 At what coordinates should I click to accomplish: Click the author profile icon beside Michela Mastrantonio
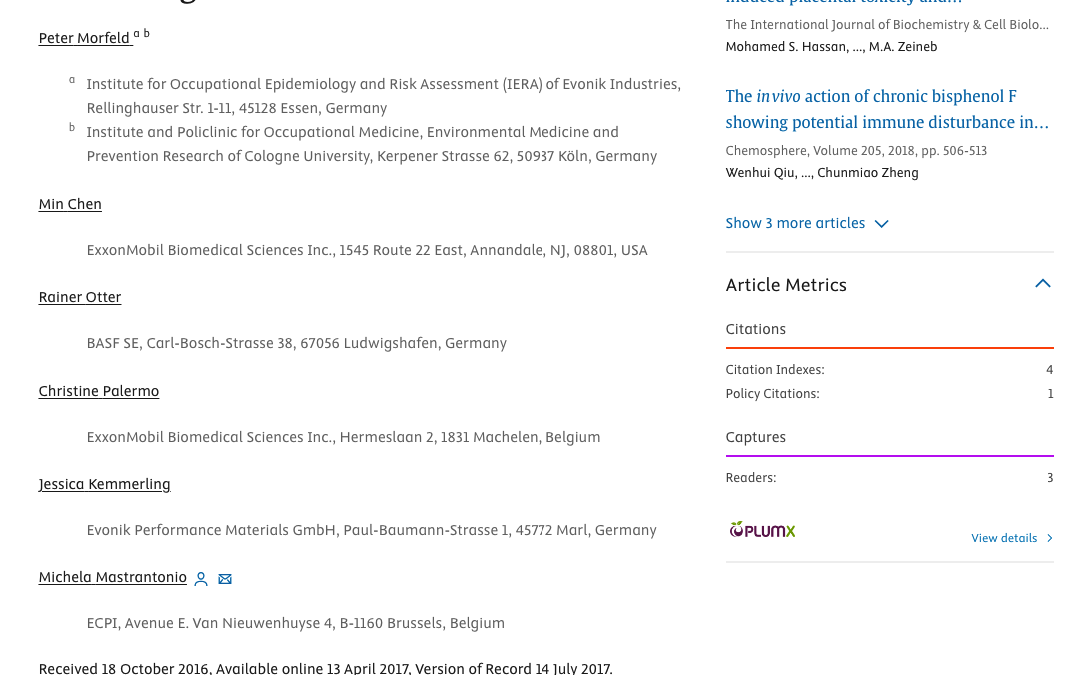[201, 579]
